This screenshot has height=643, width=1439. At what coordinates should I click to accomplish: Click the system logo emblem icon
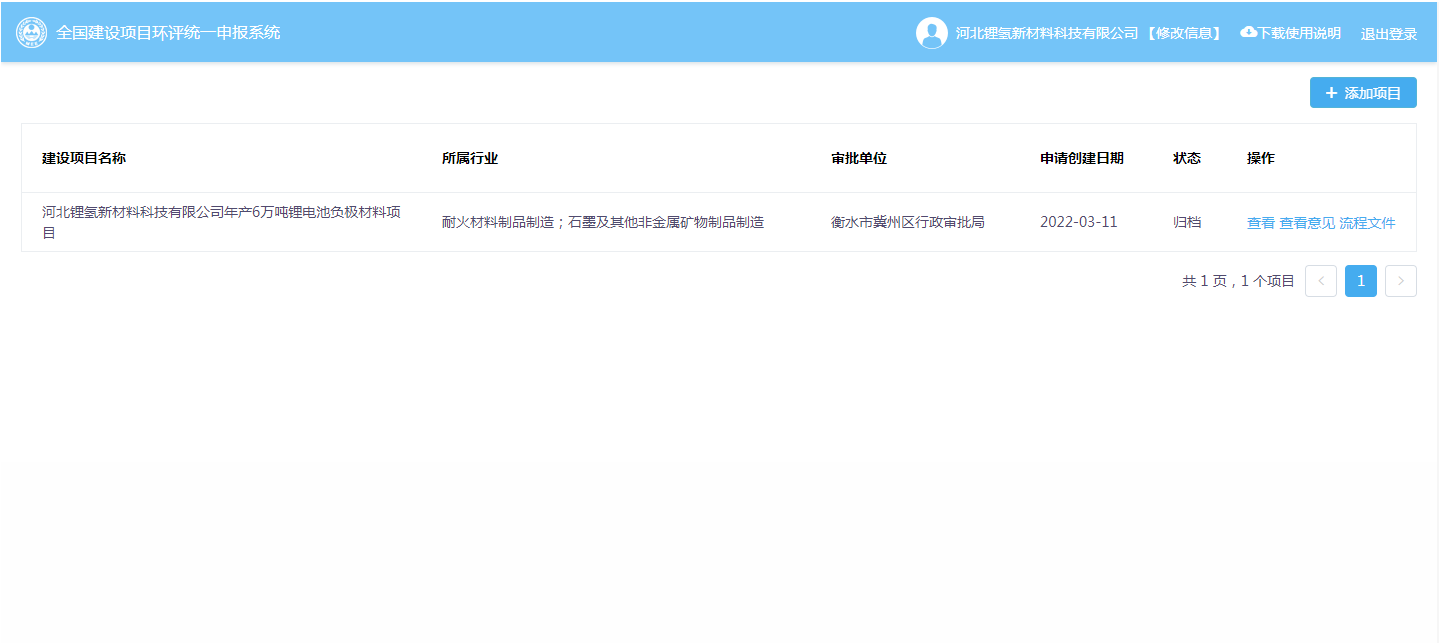point(32,33)
